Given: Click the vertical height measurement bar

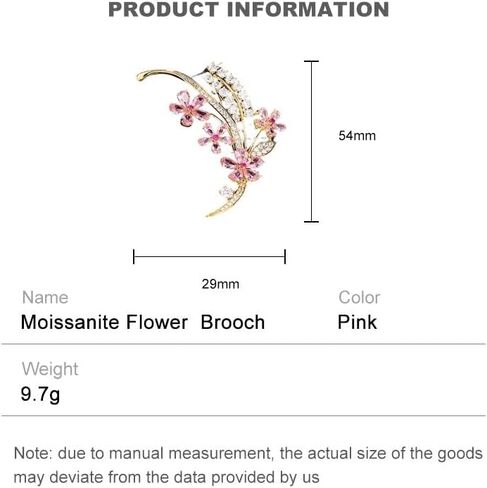Looking at the screenshot, I should (x=311, y=141).
